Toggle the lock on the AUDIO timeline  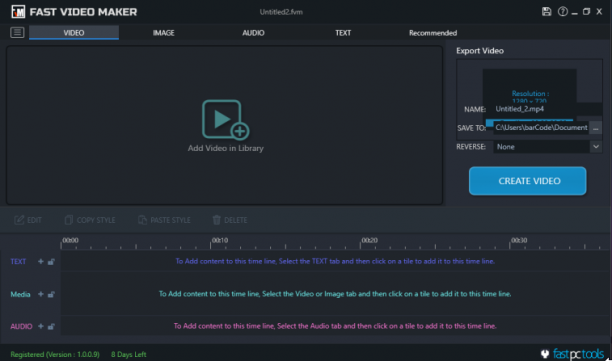click(51, 326)
